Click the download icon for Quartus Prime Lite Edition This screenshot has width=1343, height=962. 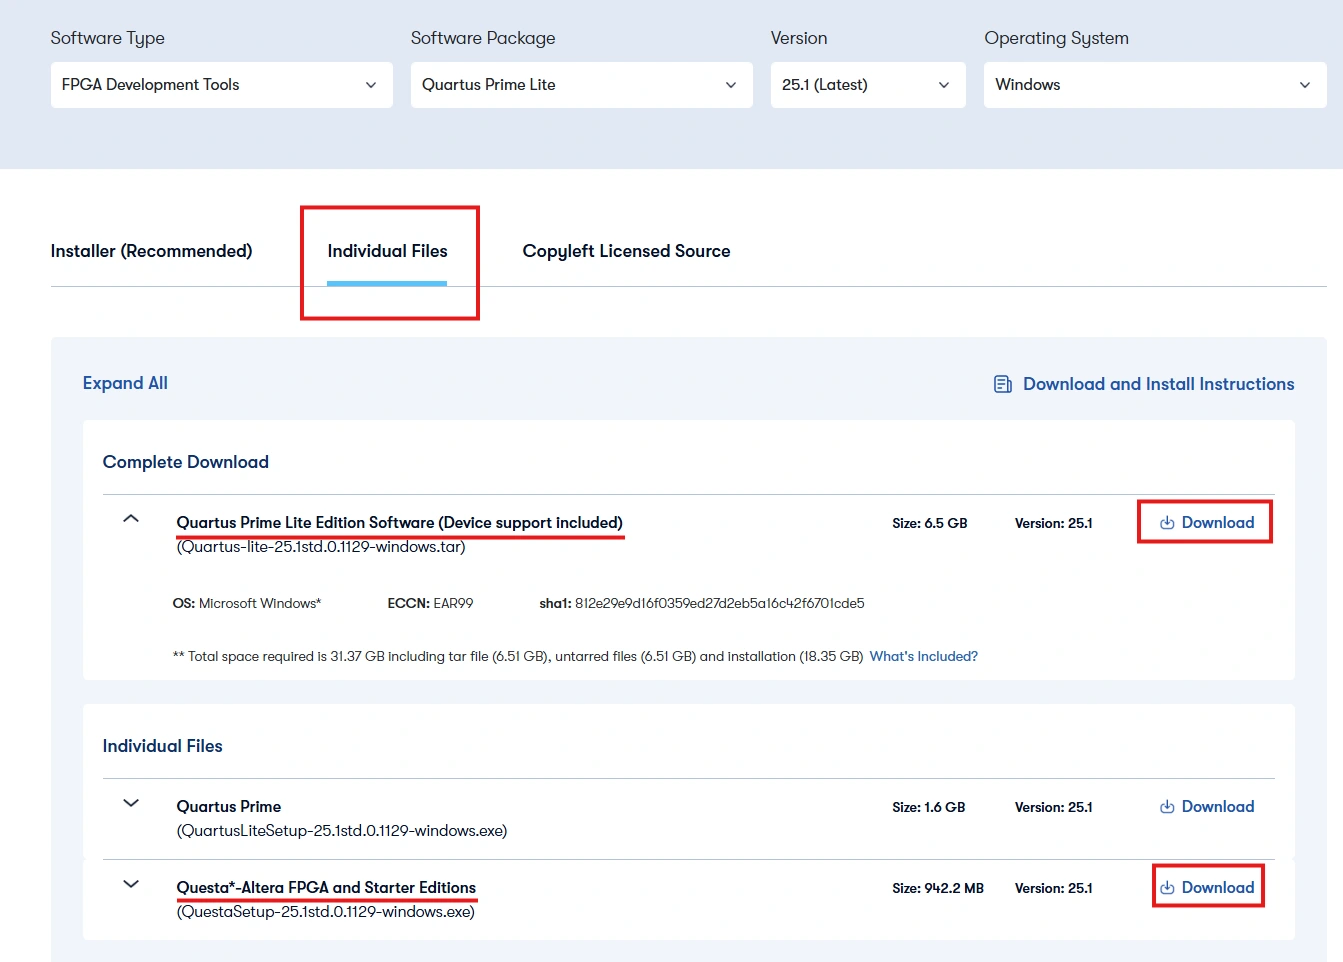1166,523
